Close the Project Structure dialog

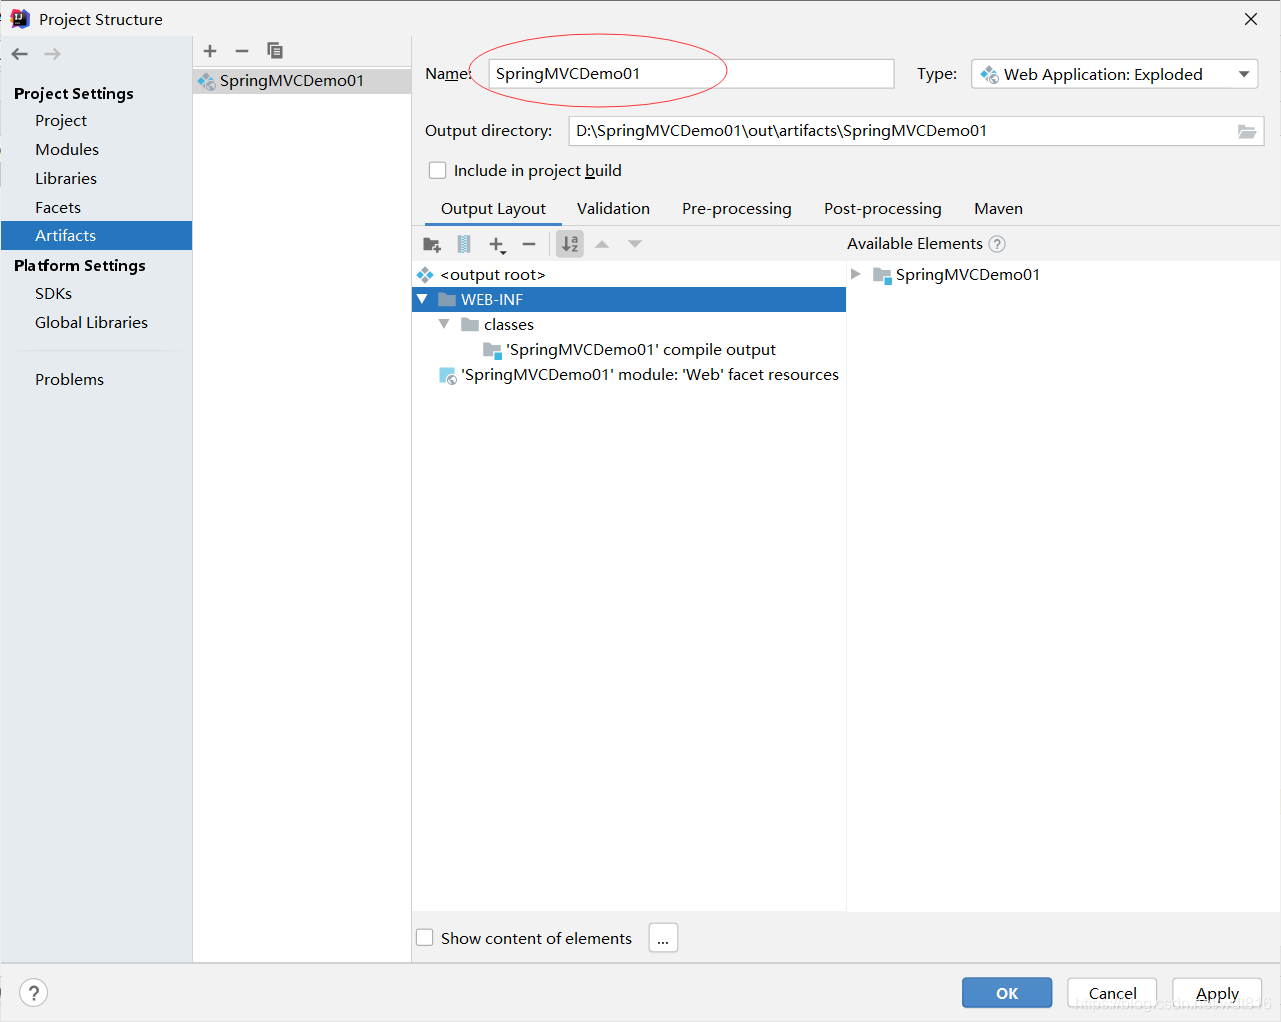[x=1250, y=19]
